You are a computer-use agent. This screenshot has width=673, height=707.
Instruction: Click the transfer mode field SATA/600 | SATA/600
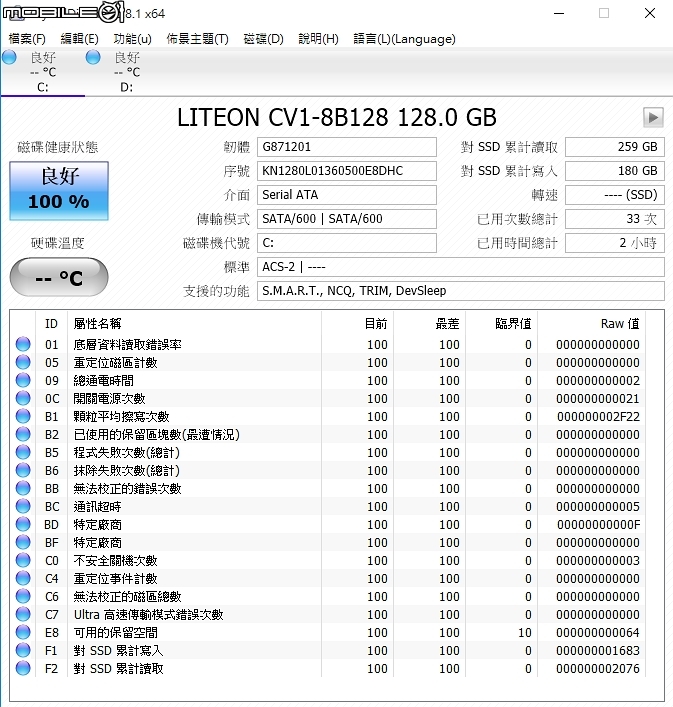click(x=347, y=219)
